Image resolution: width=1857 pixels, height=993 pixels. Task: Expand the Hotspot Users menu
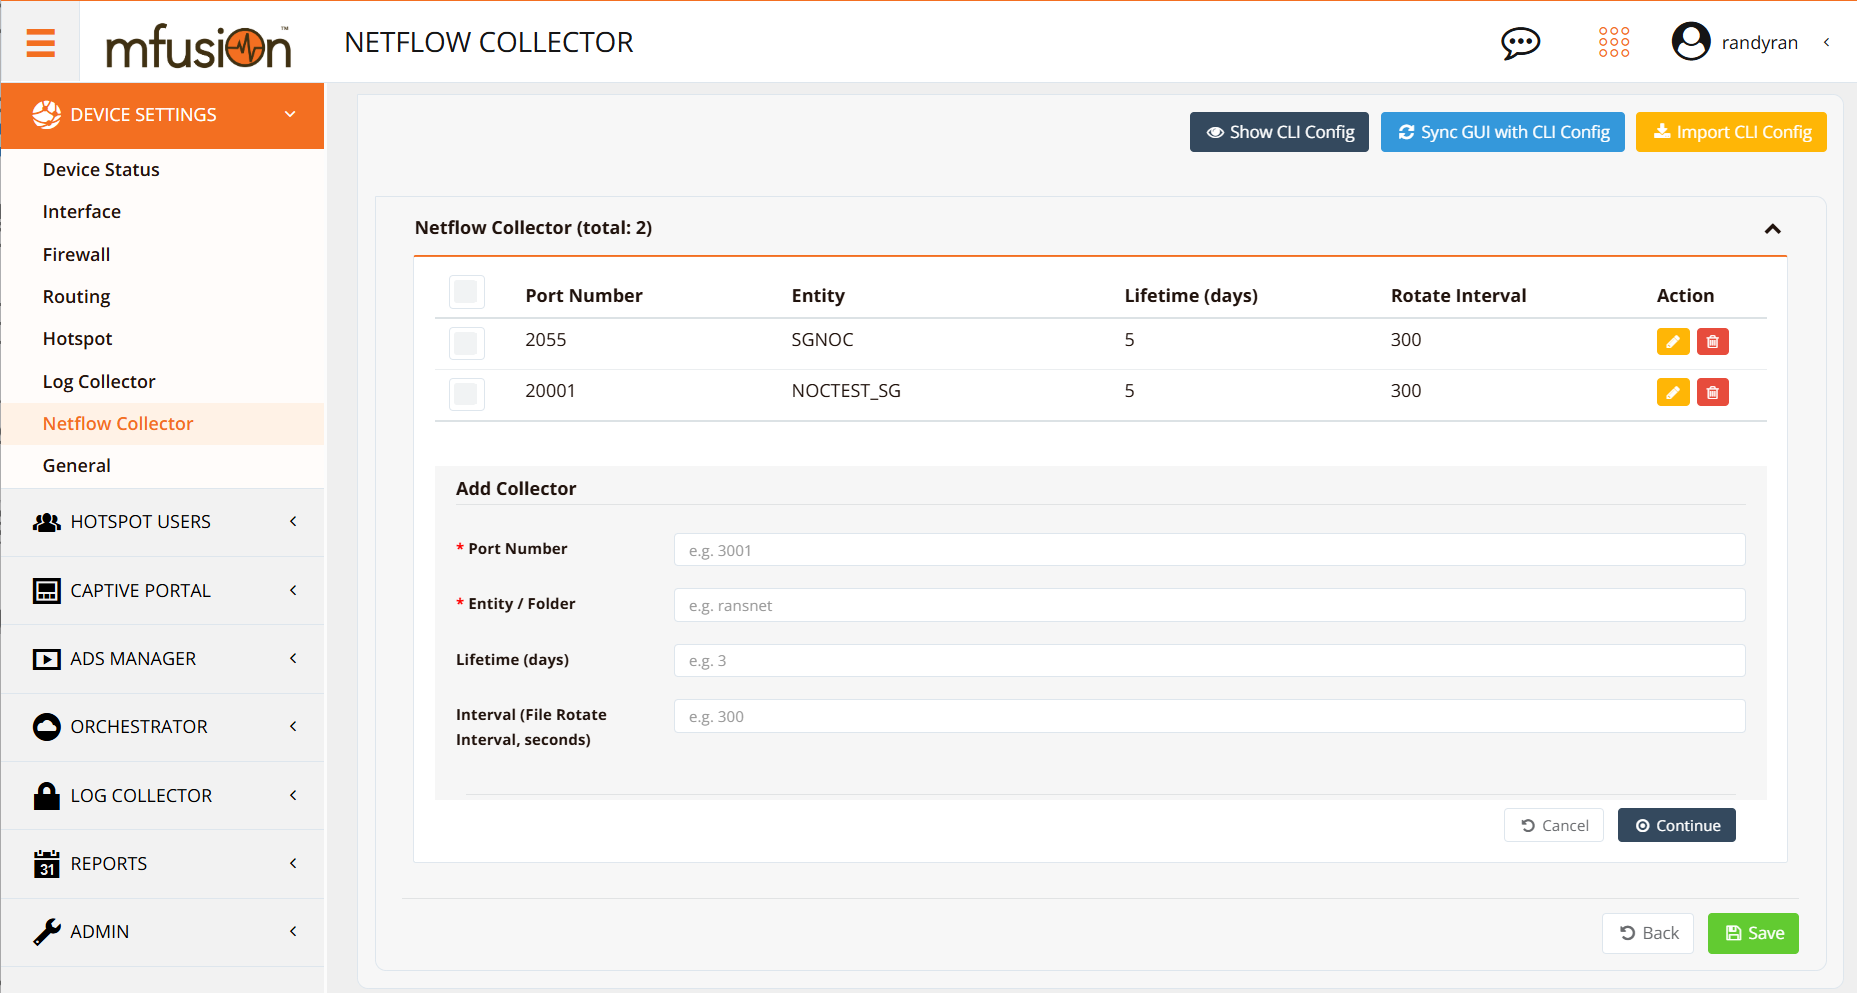[x=163, y=522]
